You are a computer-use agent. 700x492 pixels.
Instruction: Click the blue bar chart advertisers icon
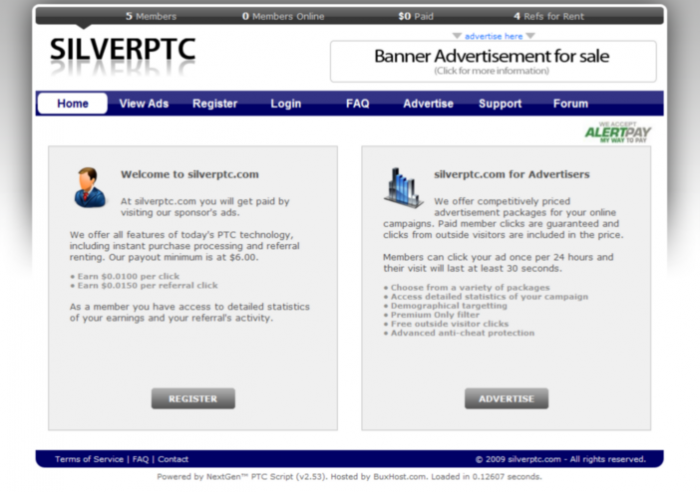tap(403, 188)
